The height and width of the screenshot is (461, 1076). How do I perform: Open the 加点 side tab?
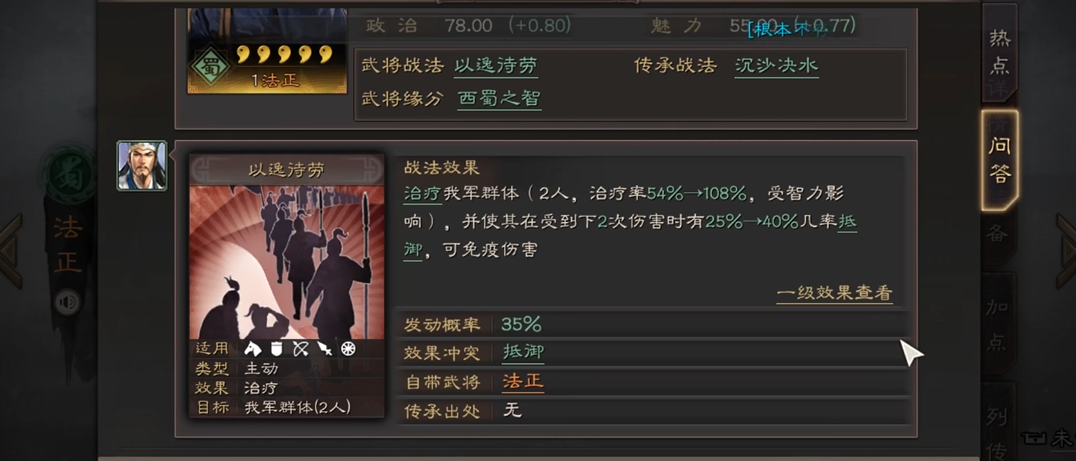[x=997, y=323]
